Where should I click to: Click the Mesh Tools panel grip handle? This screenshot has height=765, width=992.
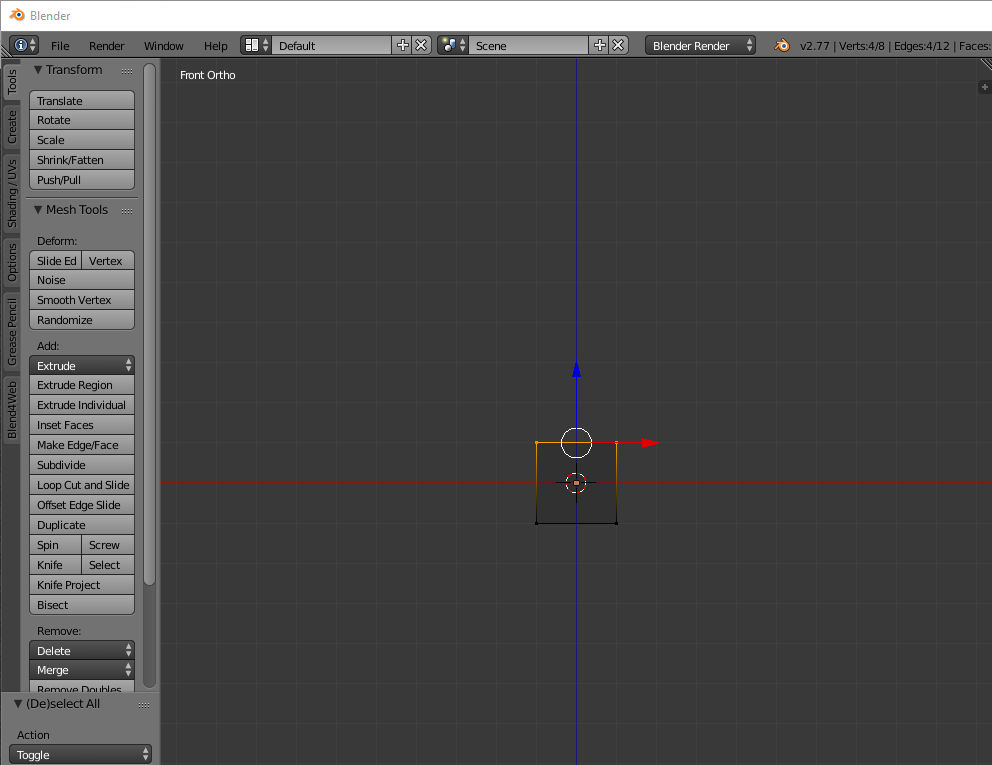[x=127, y=211]
